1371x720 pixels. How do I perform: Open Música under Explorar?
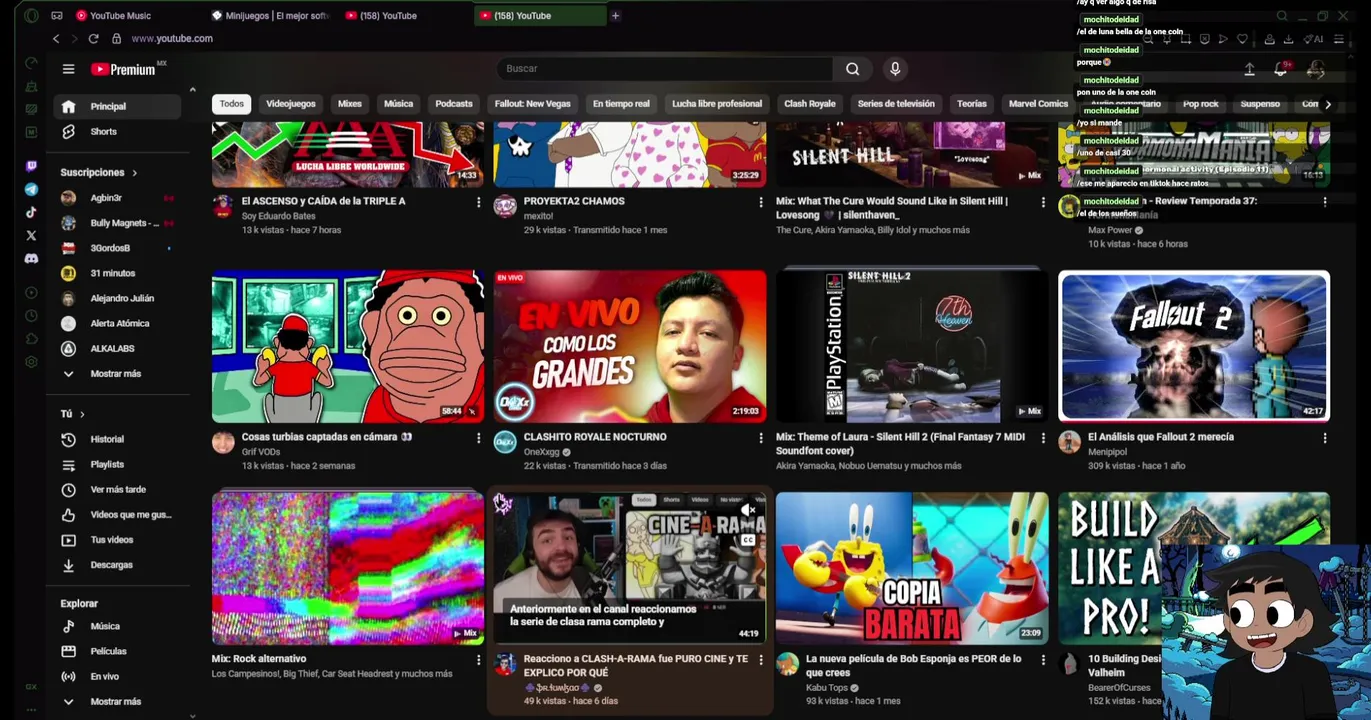pos(118,627)
